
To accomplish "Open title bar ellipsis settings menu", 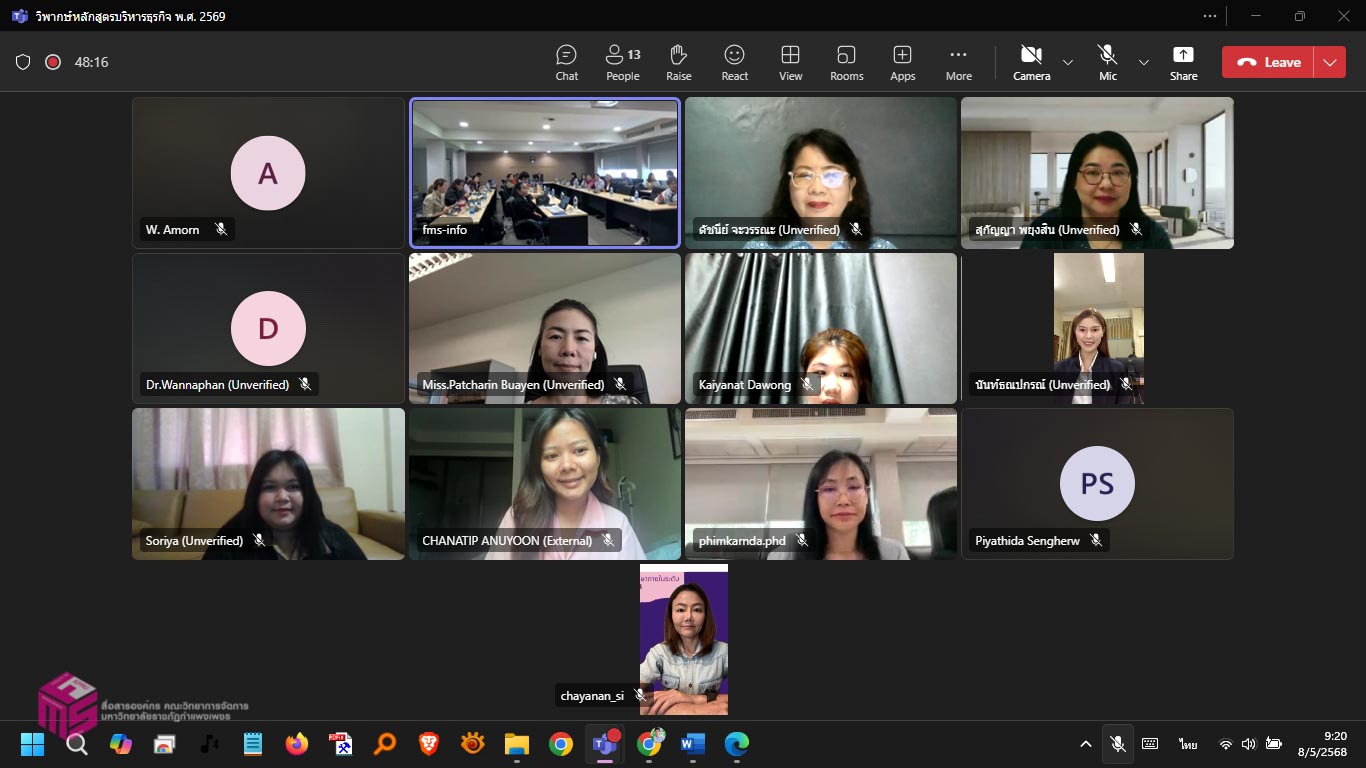I will (1210, 16).
